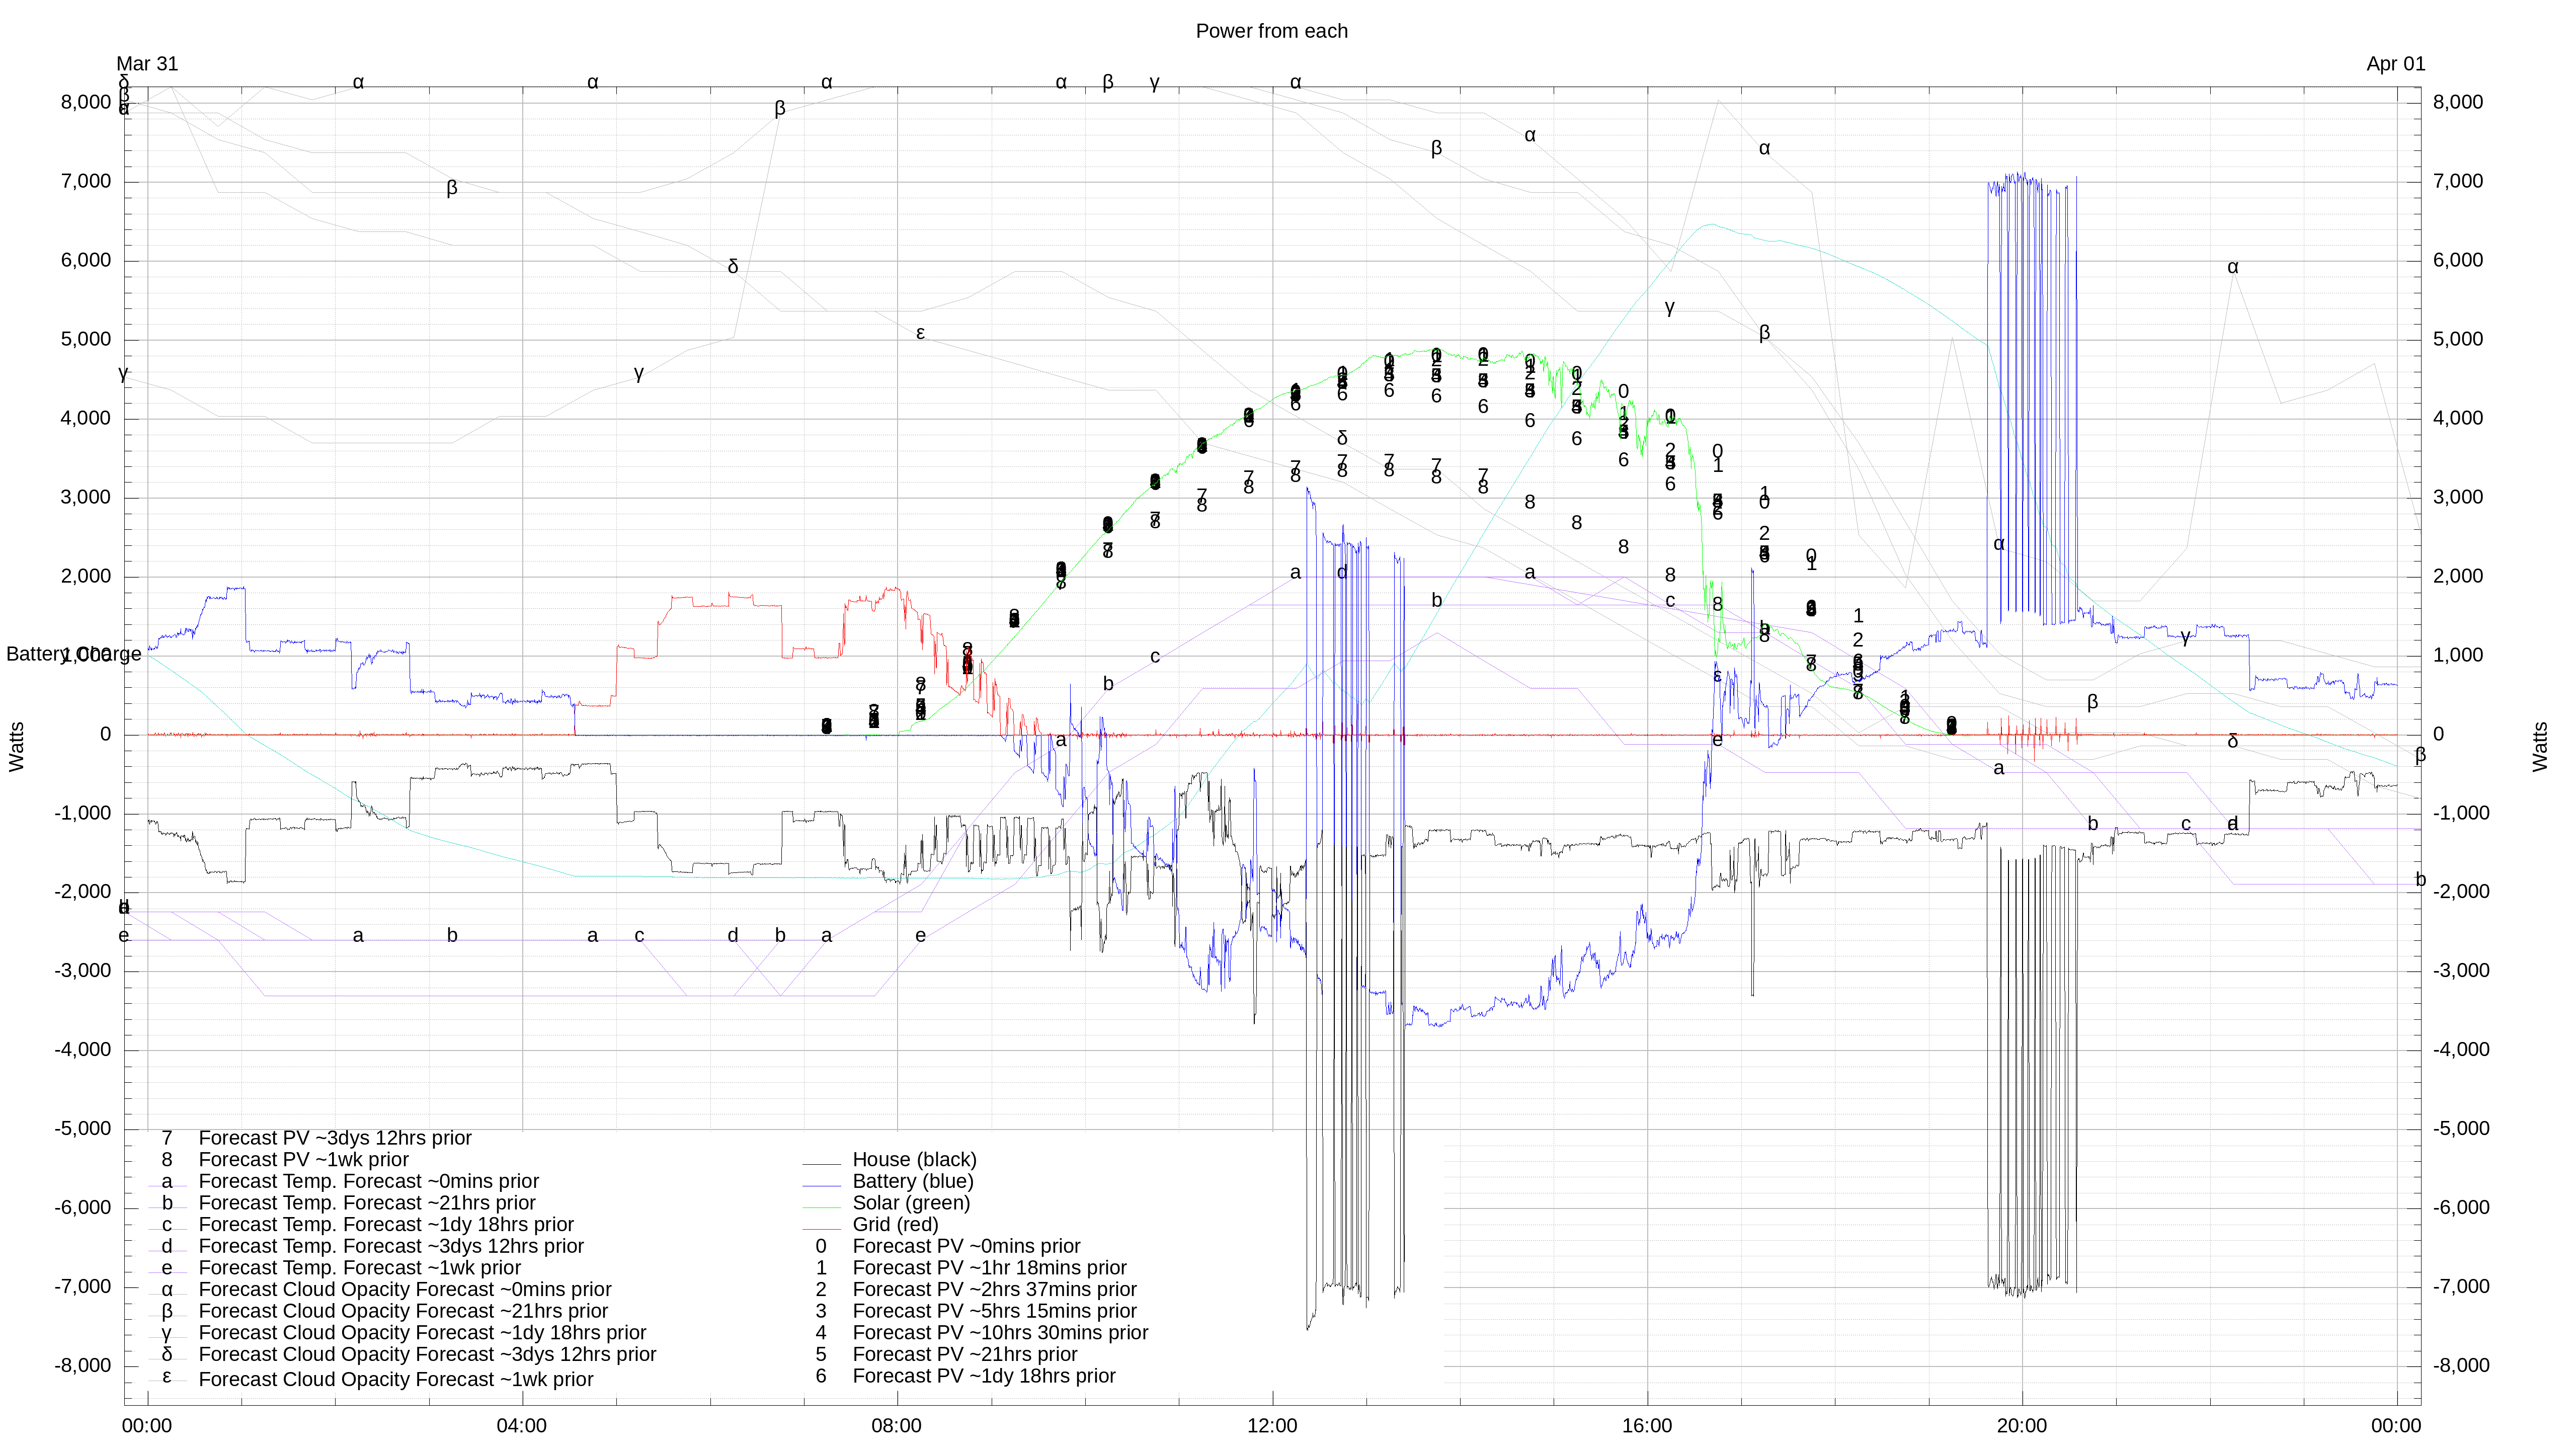Click "Forecast Cloud Opacity Forecast ~1wk prior" entry

[396, 1379]
